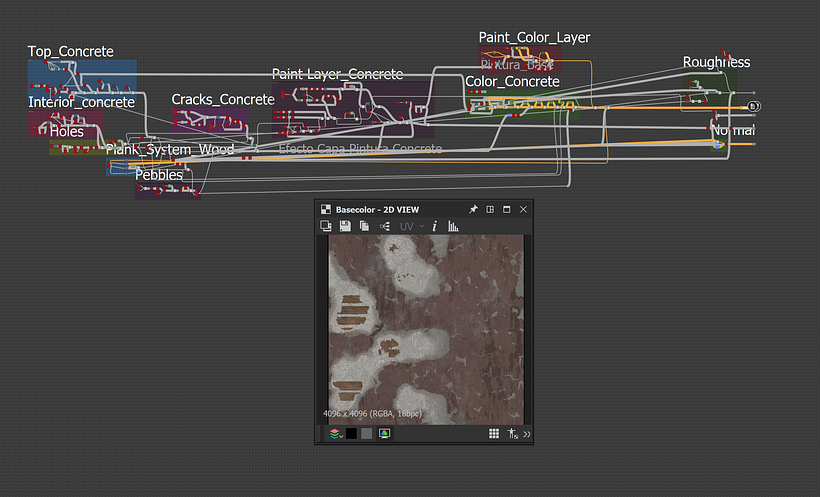Select the Cracks_Concrete frame label

[222, 100]
